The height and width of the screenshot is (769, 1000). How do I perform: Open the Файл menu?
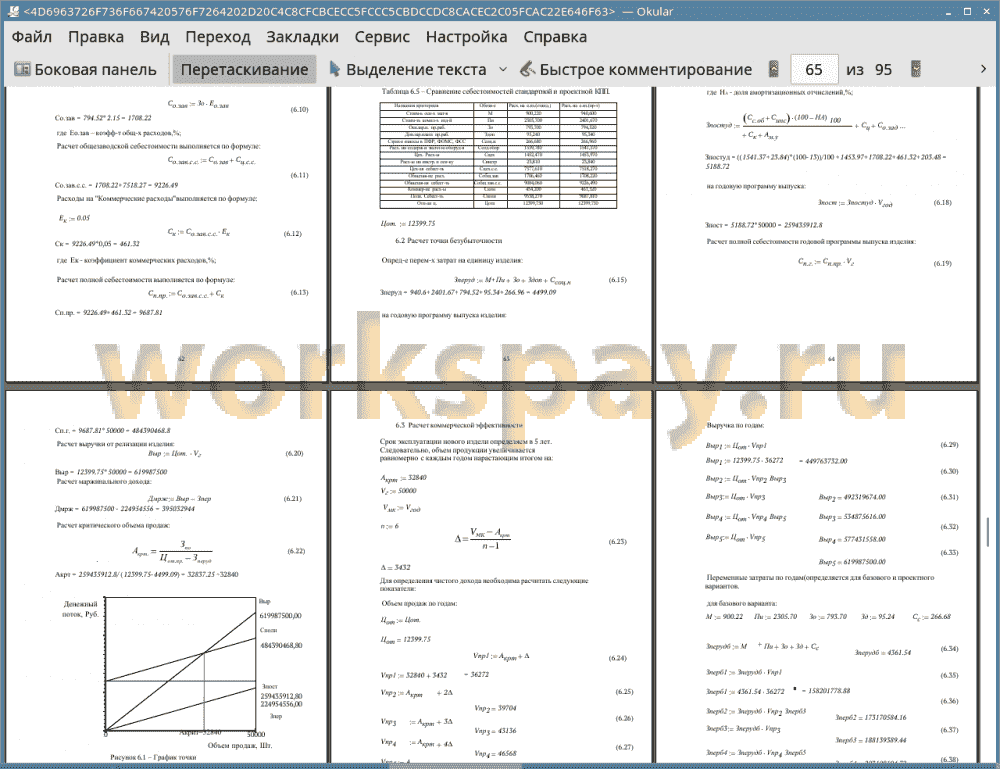point(32,37)
